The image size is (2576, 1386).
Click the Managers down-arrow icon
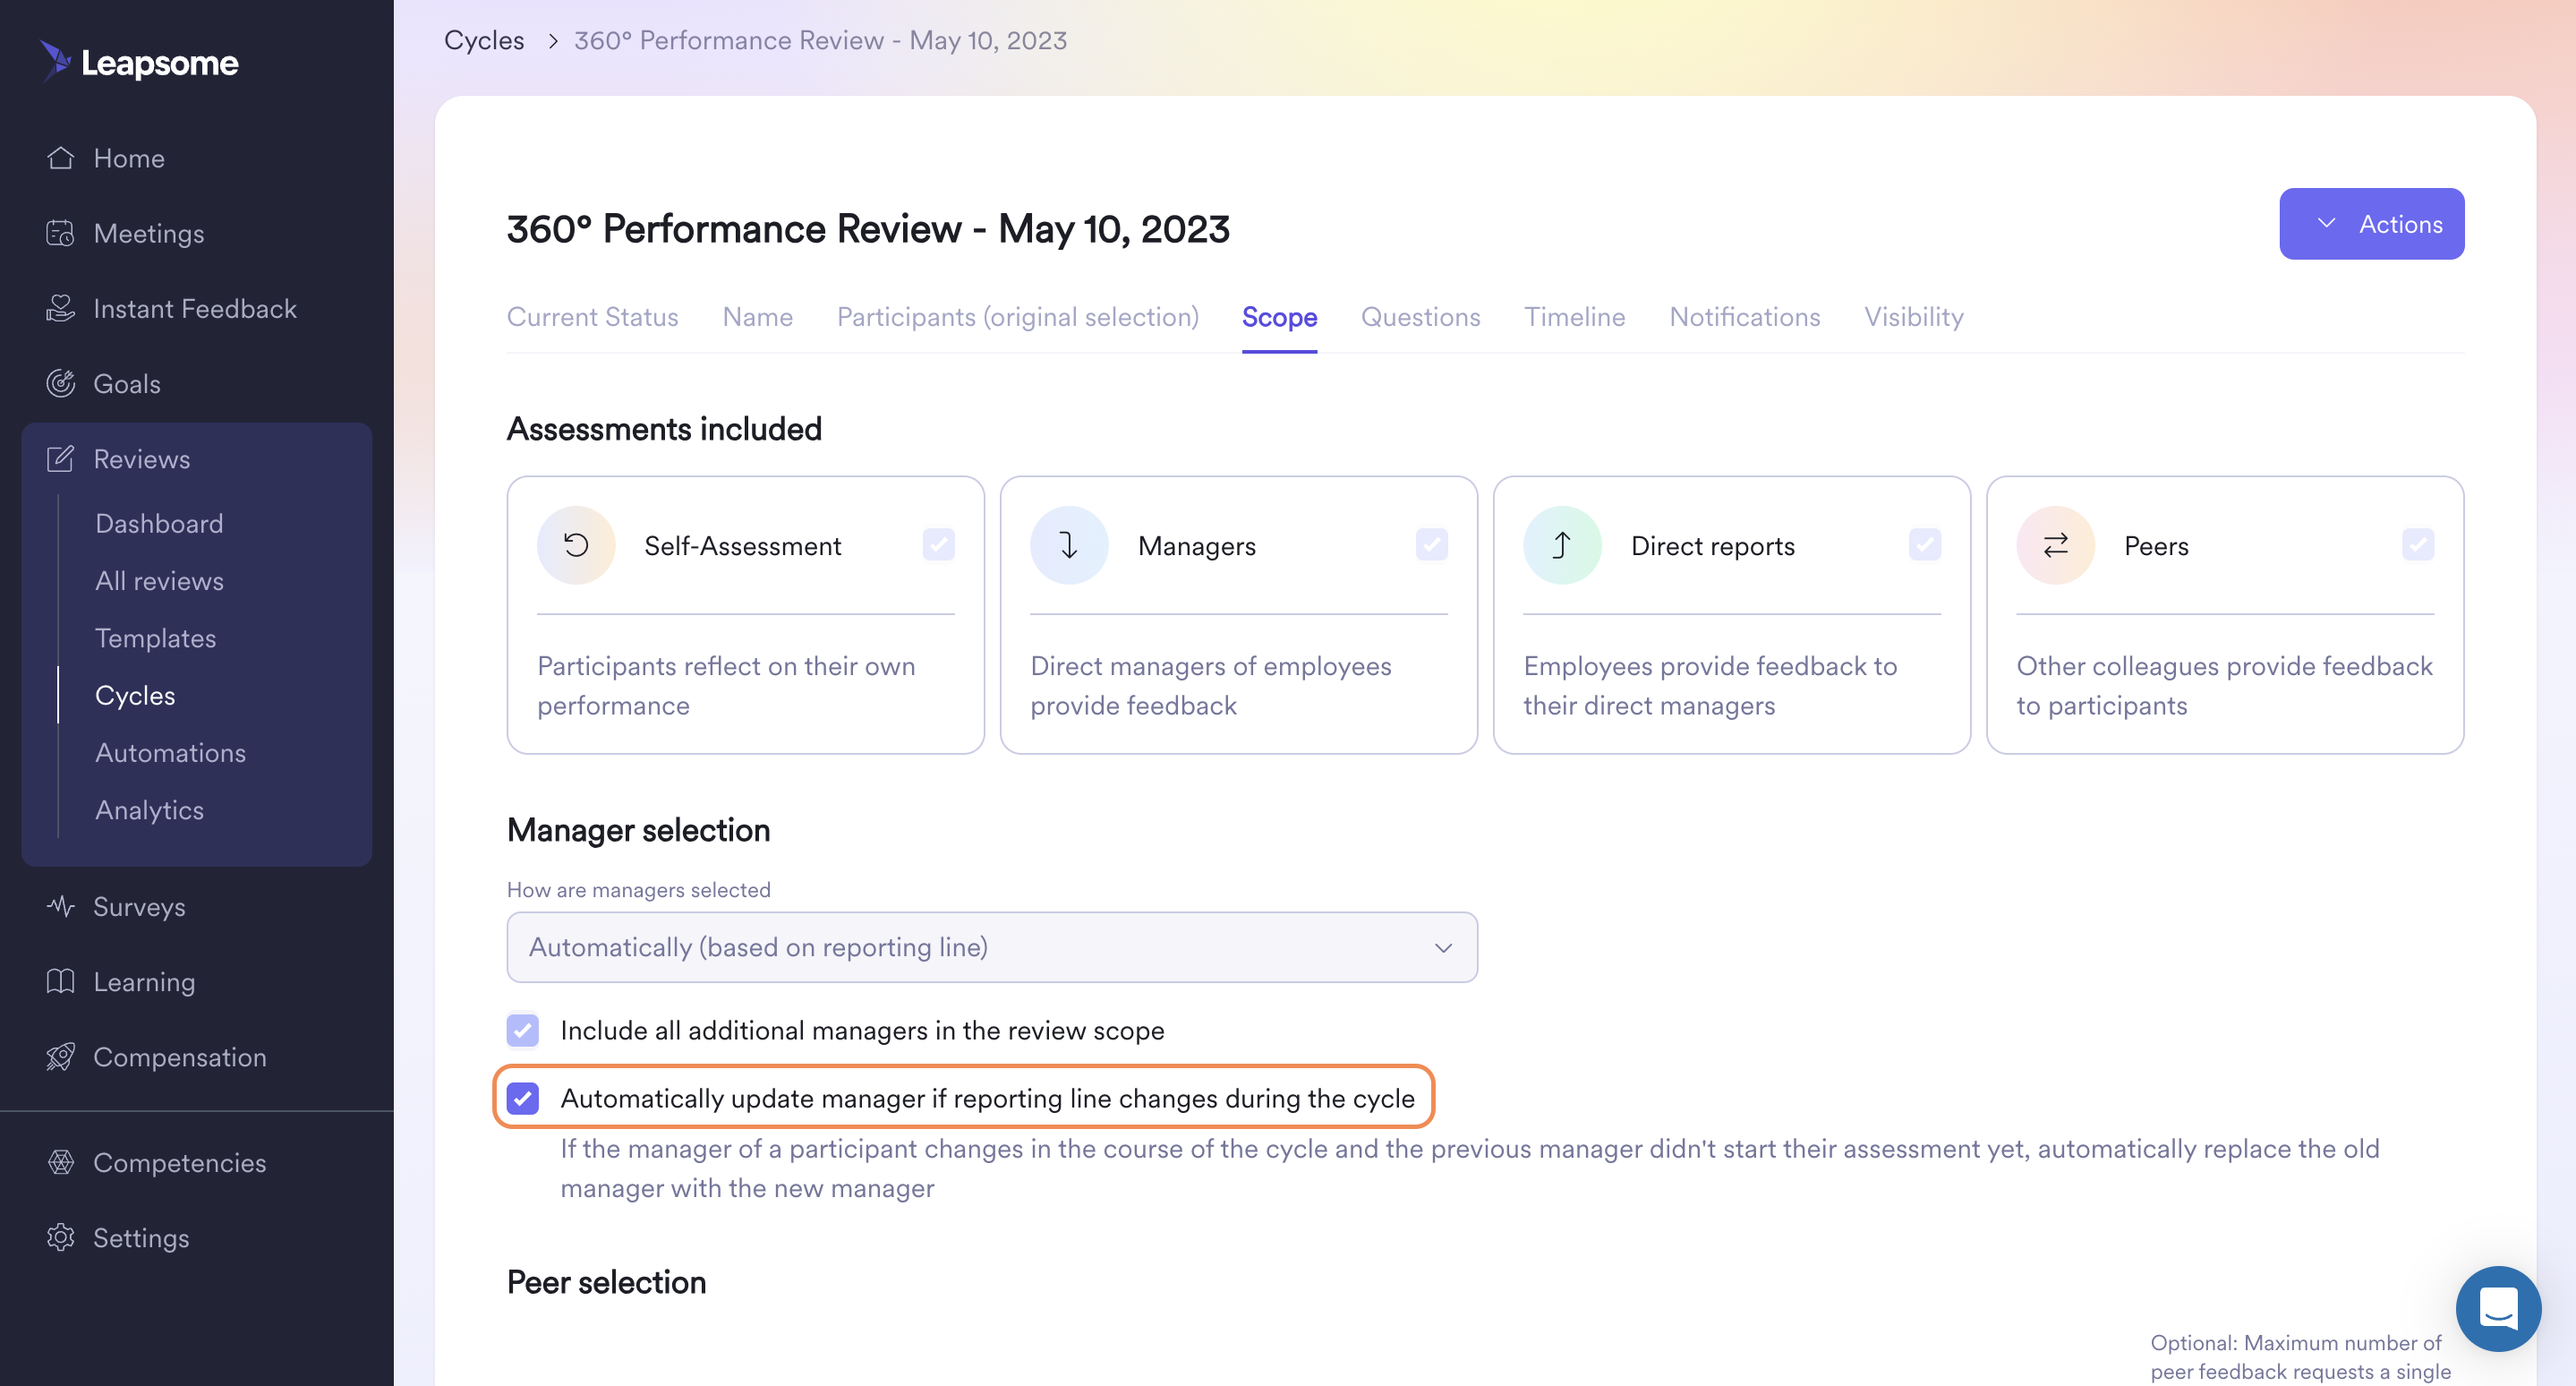pyautogui.click(x=1069, y=545)
